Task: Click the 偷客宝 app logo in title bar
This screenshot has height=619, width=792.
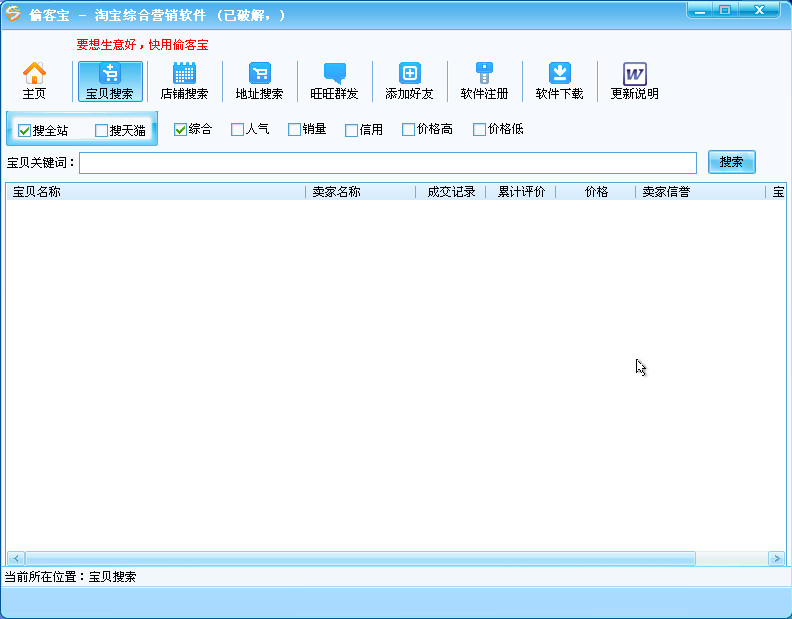Action: [x=13, y=14]
